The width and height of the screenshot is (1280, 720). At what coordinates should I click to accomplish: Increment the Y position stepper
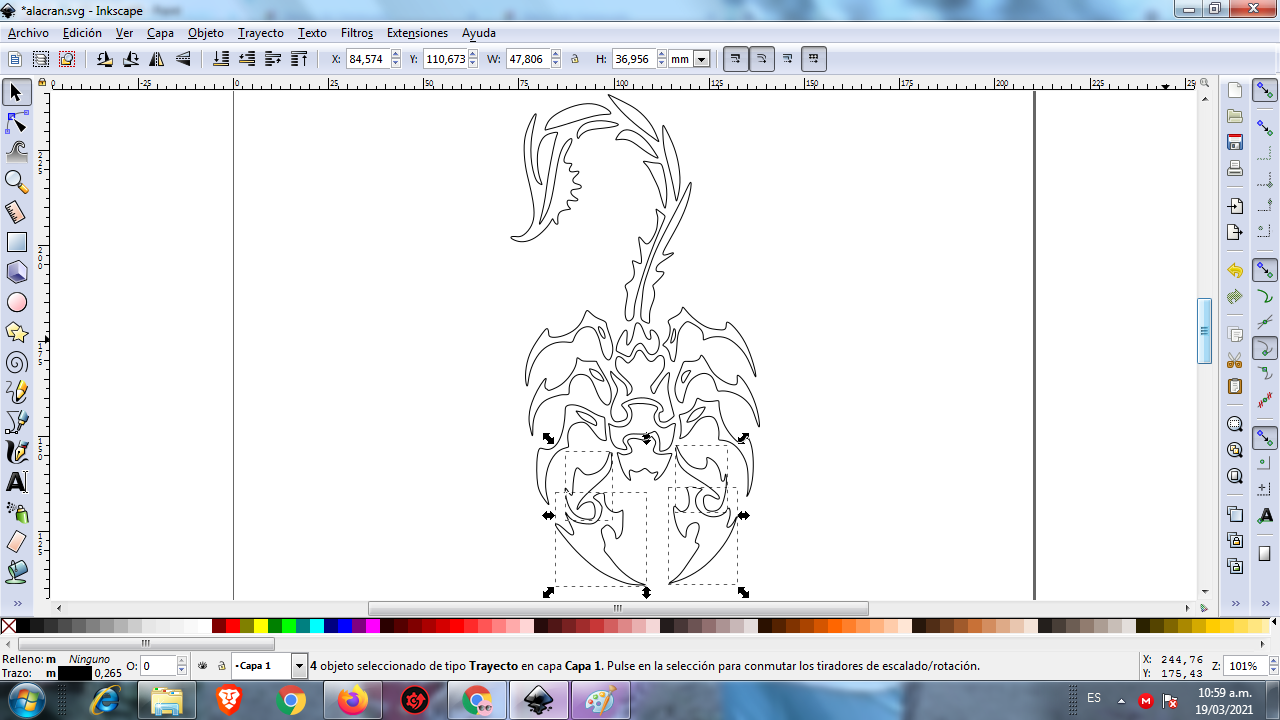tap(475, 55)
